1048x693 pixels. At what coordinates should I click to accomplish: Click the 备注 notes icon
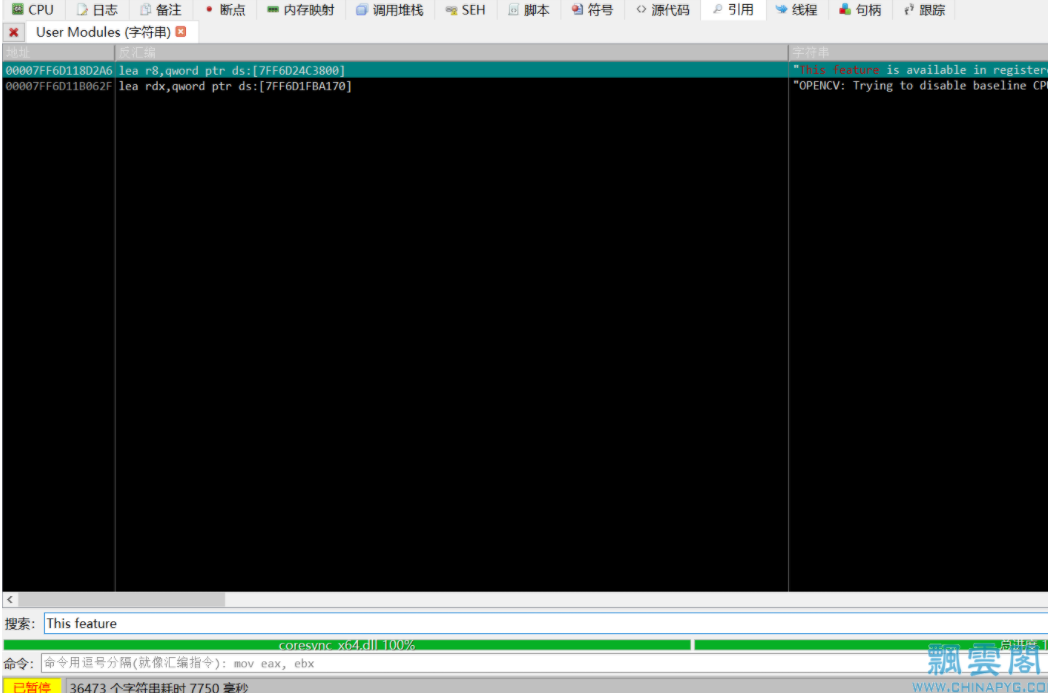pos(145,9)
